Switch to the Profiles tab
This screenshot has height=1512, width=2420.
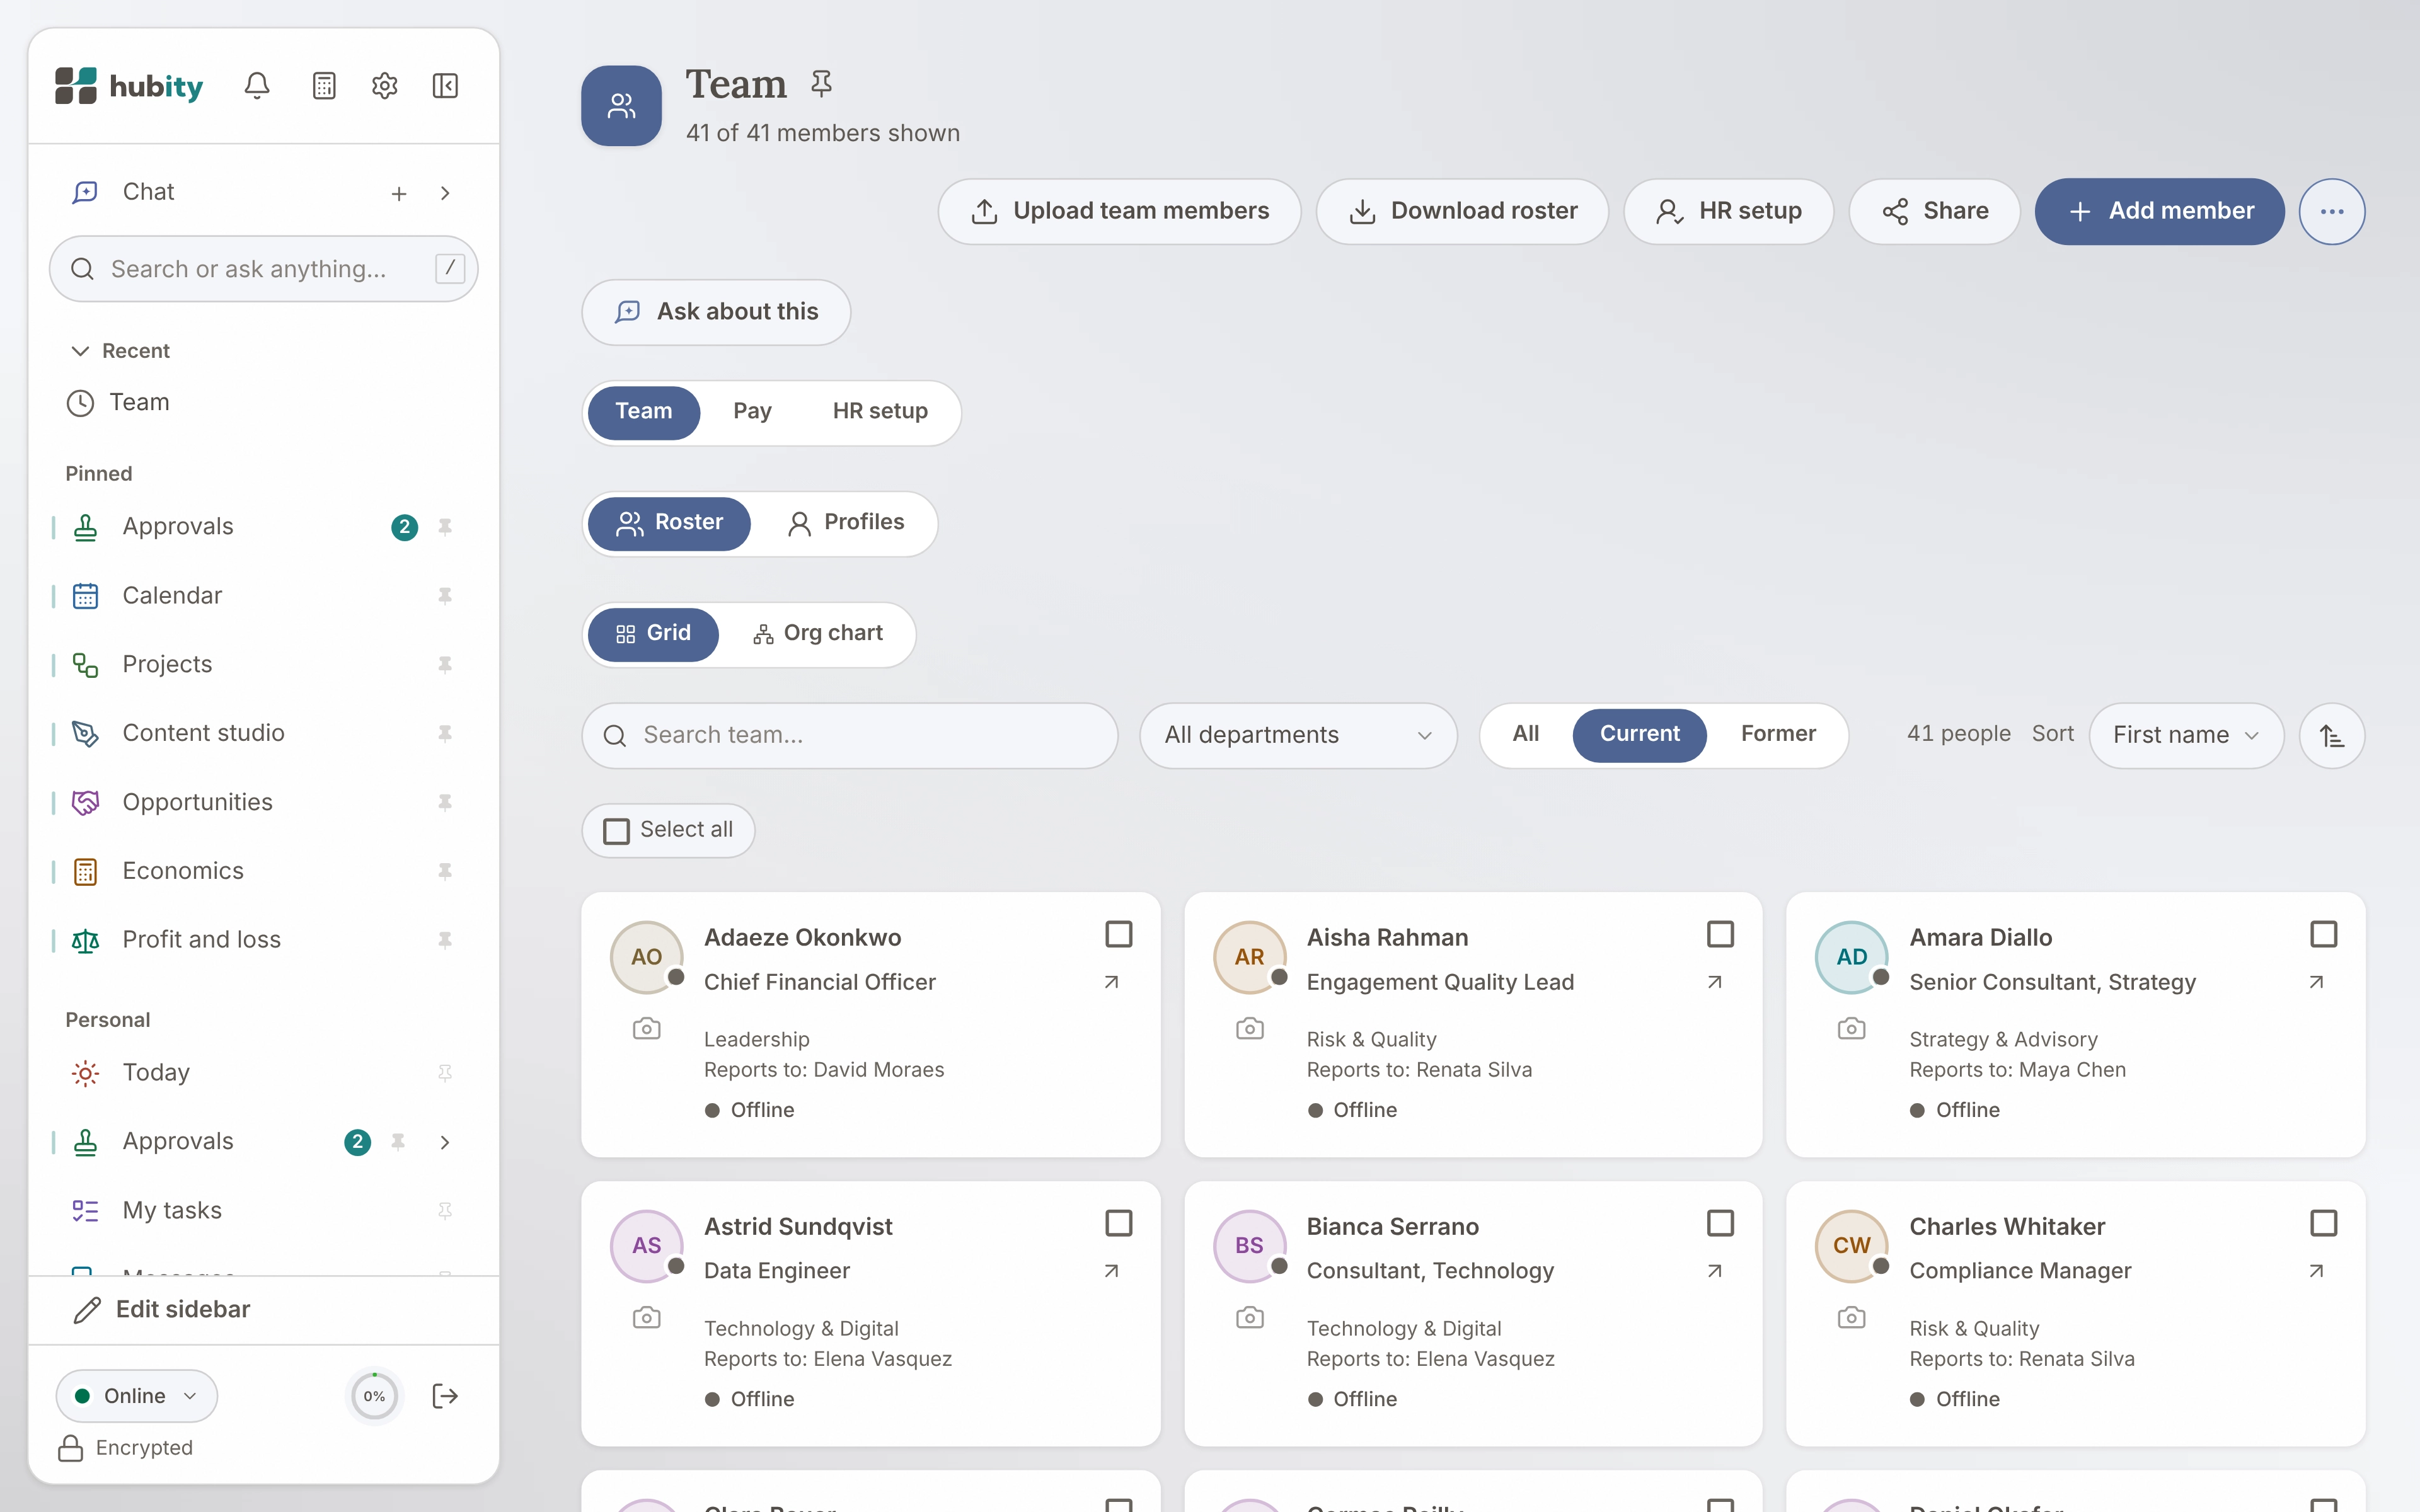[x=845, y=523]
